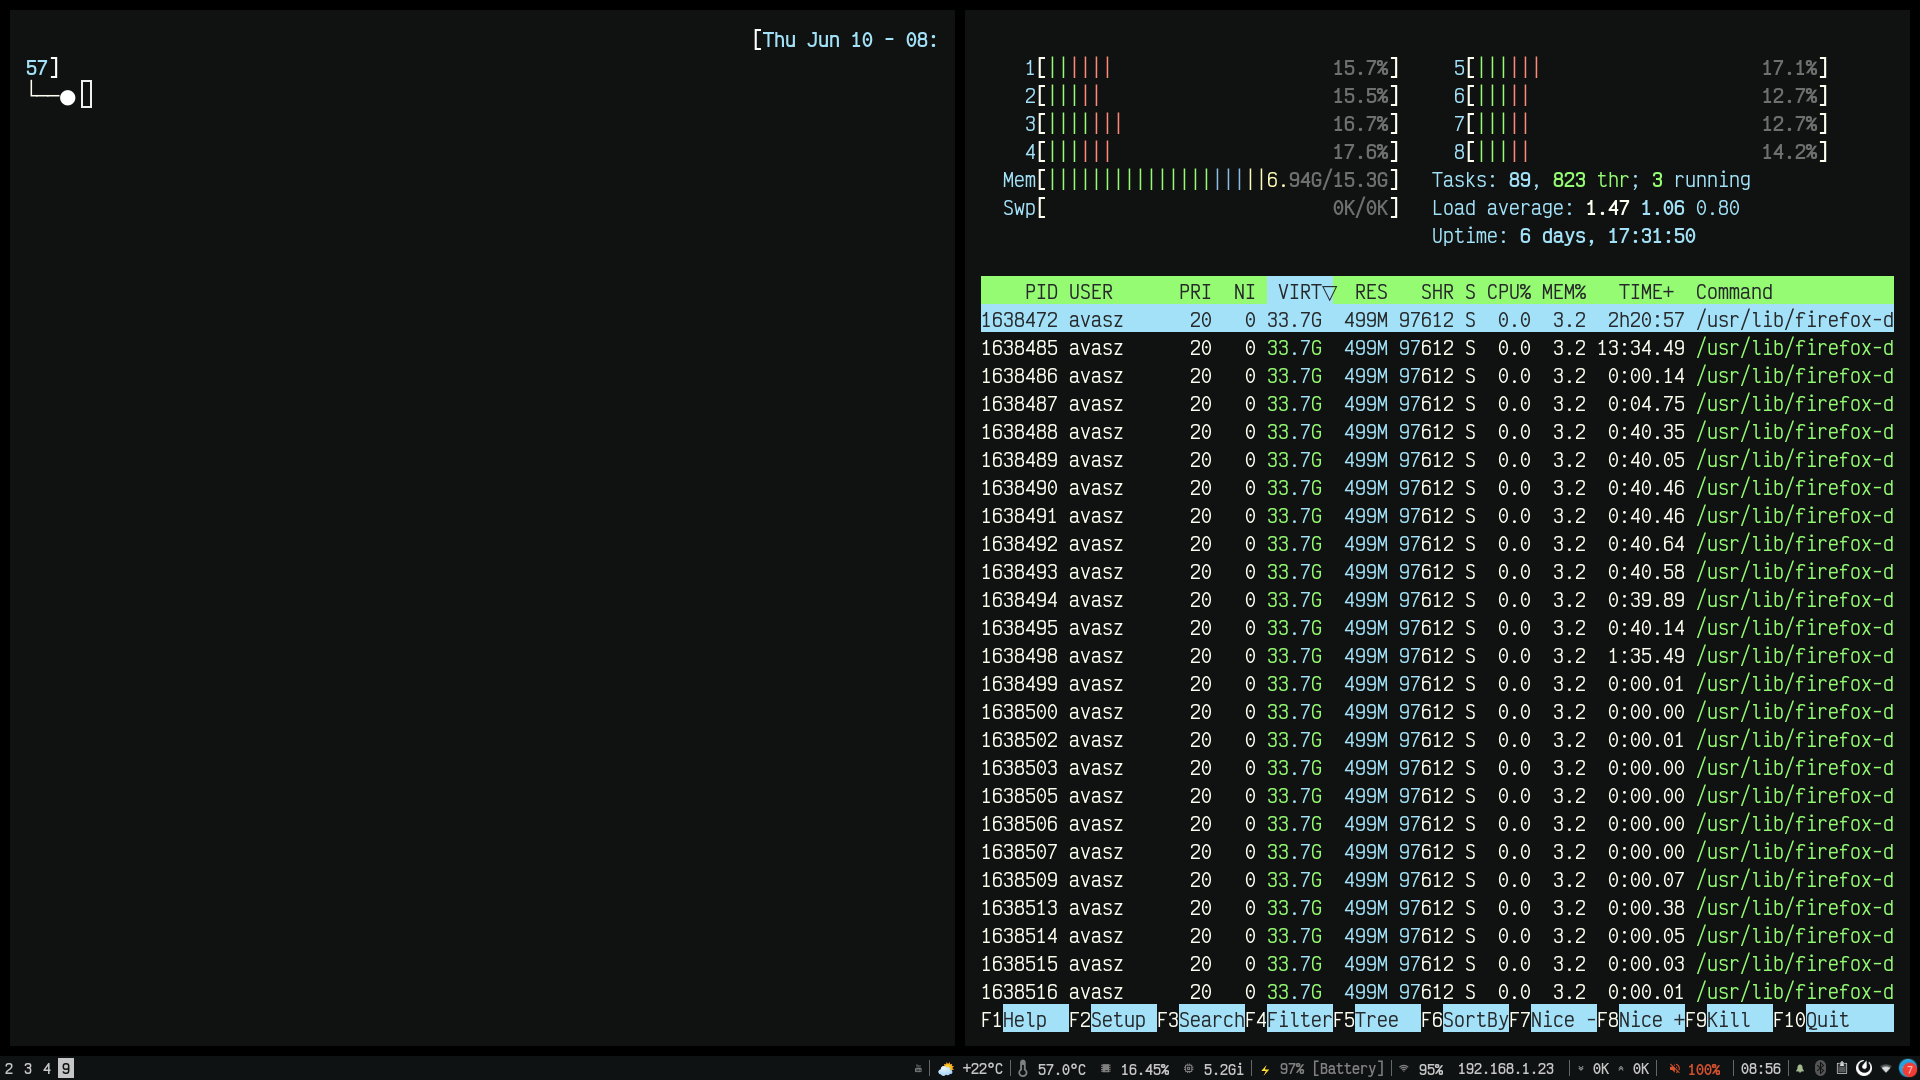The width and height of the screenshot is (1920, 1080).
Task: Click the memory usage icon beside 5.2Gi
Action: [1189, 1069]
